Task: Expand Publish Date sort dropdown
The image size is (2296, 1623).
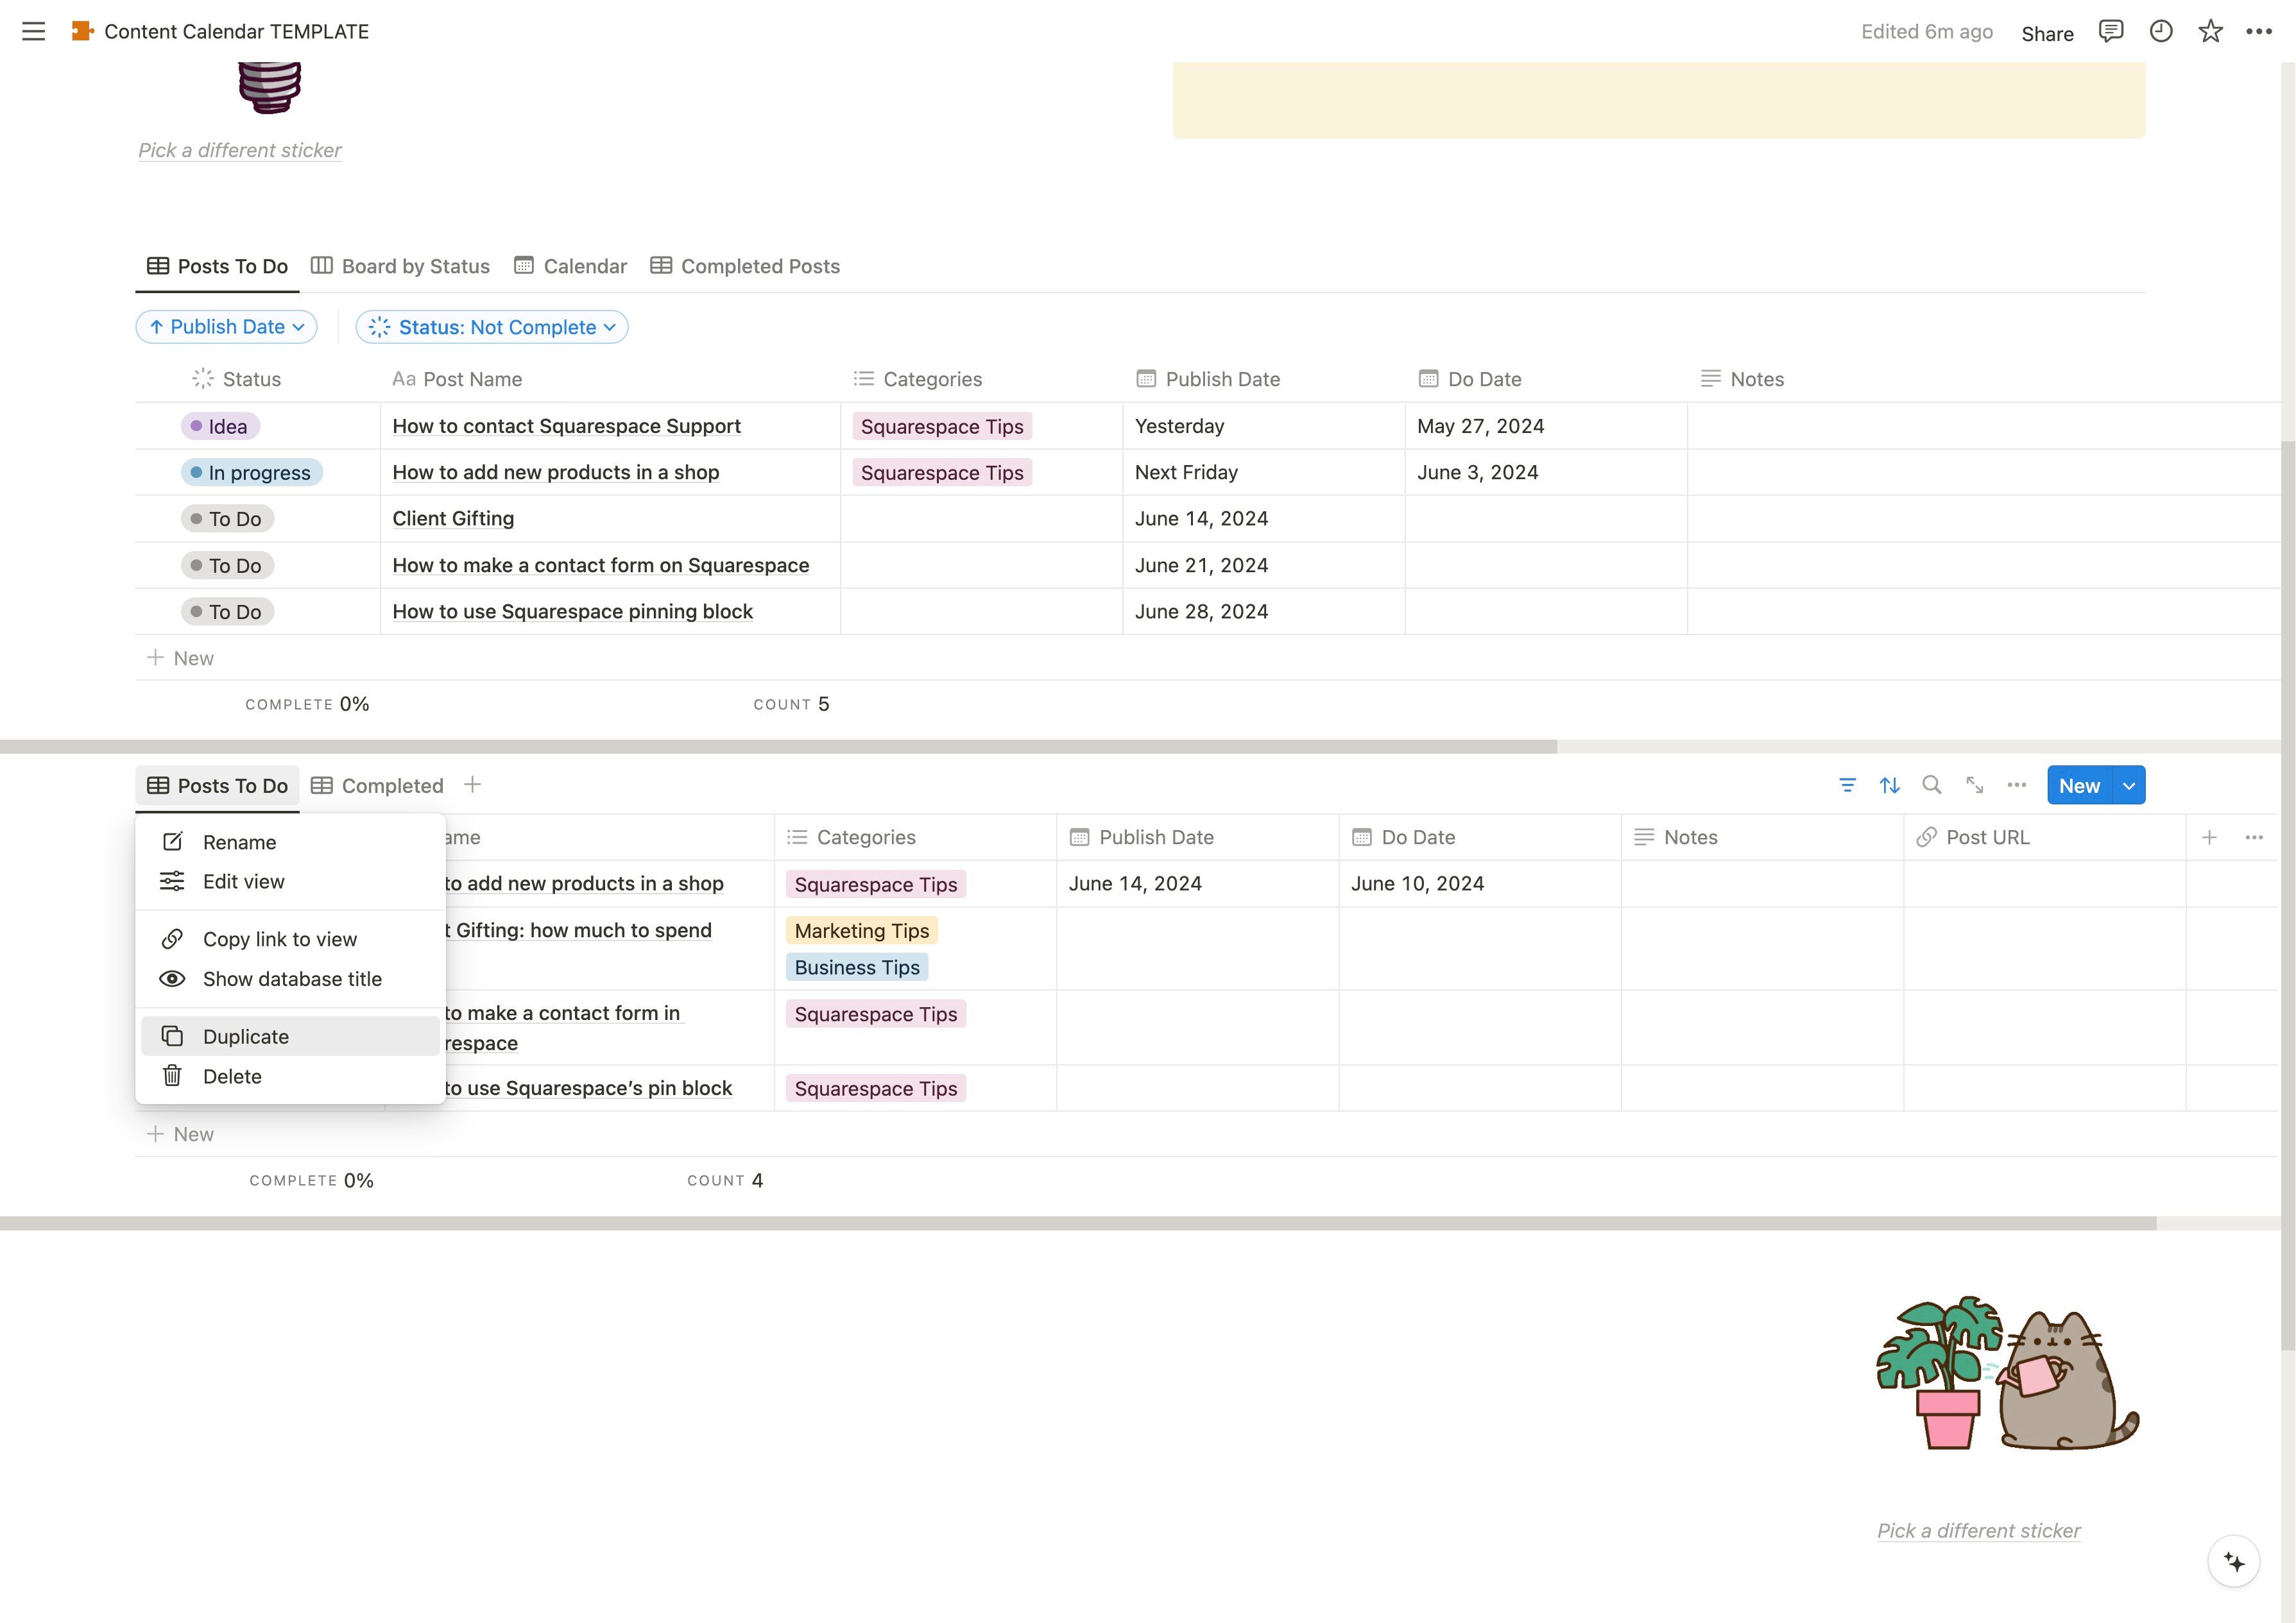Action: [x=227, y=327]
